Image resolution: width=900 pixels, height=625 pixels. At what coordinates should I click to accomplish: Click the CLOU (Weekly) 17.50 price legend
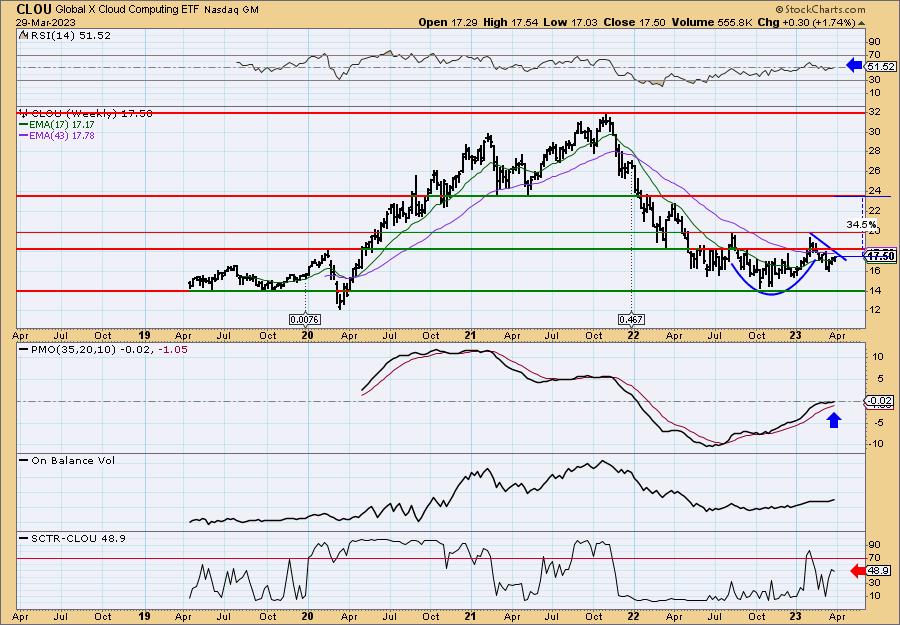[86, 114]
